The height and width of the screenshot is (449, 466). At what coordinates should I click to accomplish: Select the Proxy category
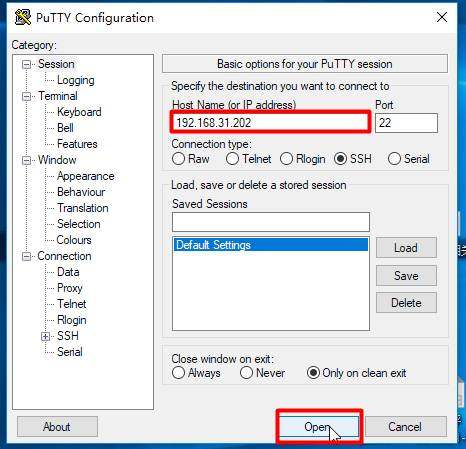pos(70,288)
